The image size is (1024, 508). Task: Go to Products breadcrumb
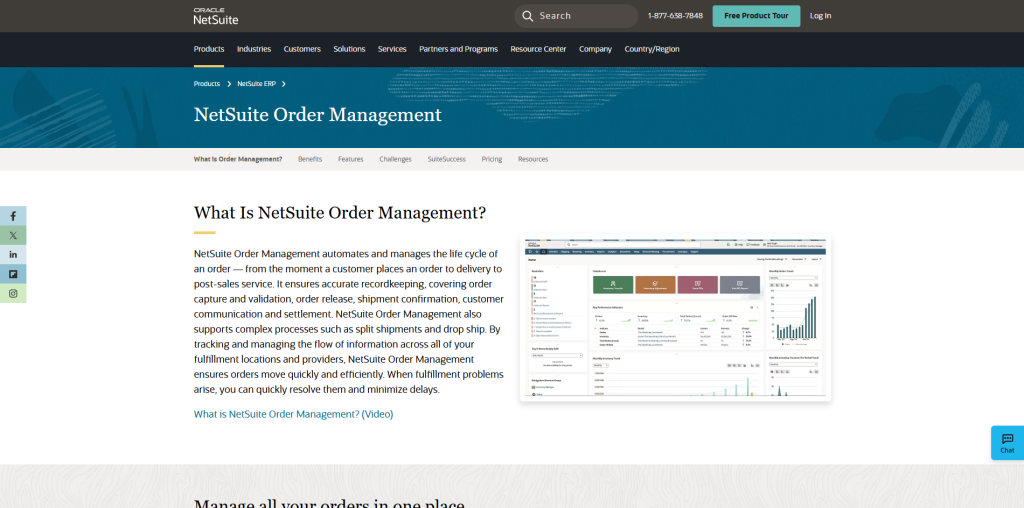207,84
